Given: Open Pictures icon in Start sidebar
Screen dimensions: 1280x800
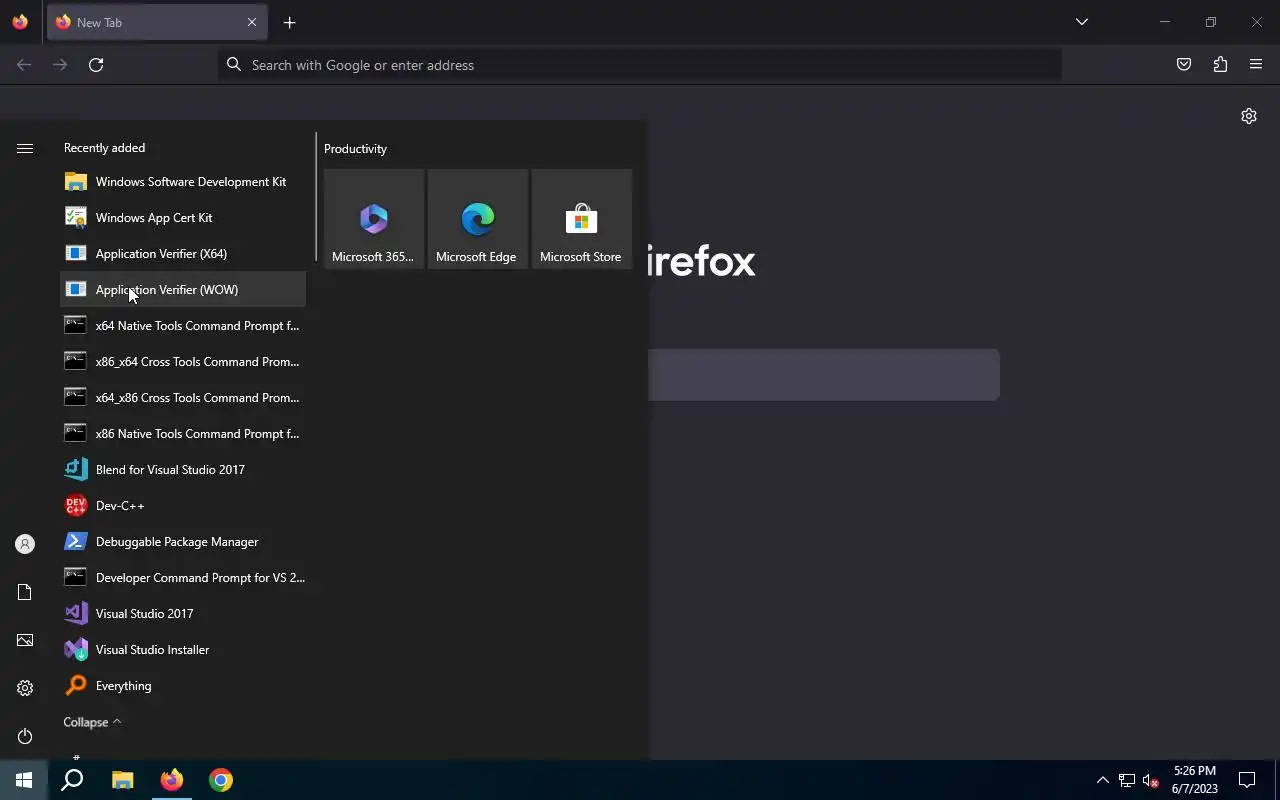Looking at the screenshot, I should pos(25,640).
